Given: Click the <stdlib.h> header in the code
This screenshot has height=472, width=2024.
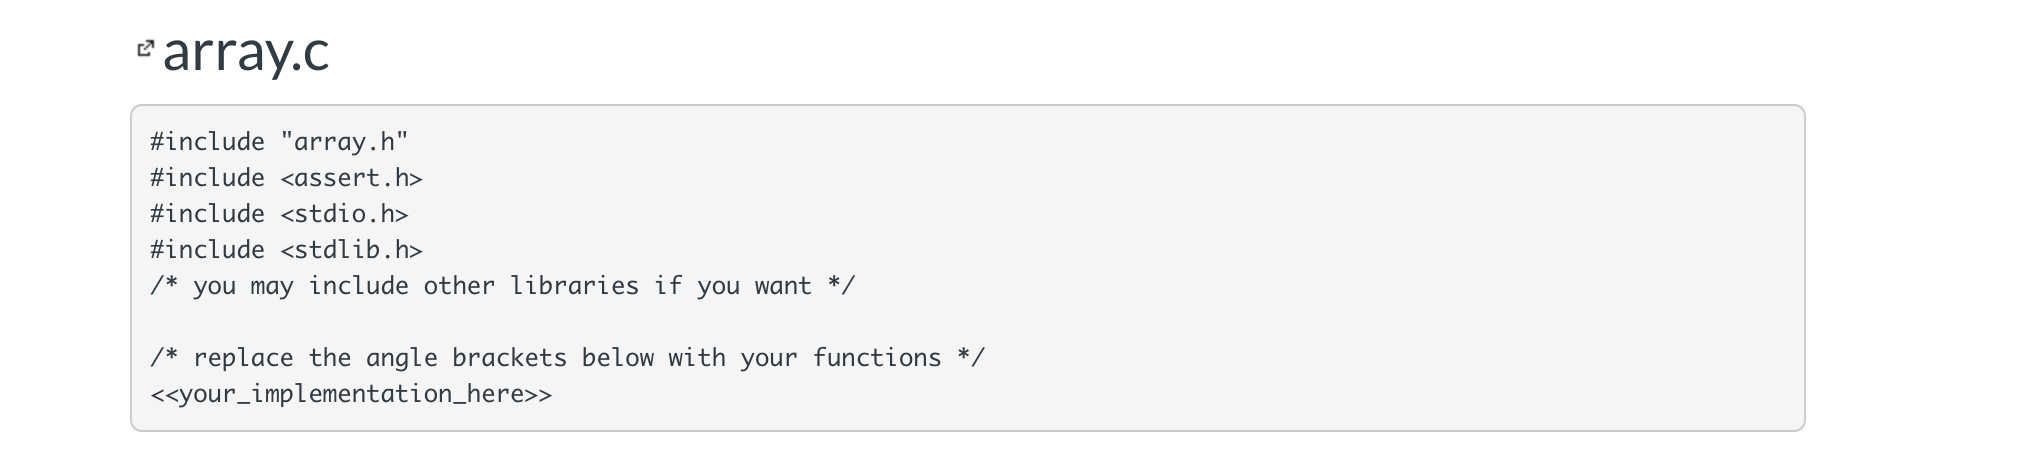Looking at the screenshot, I should point(351,250).
